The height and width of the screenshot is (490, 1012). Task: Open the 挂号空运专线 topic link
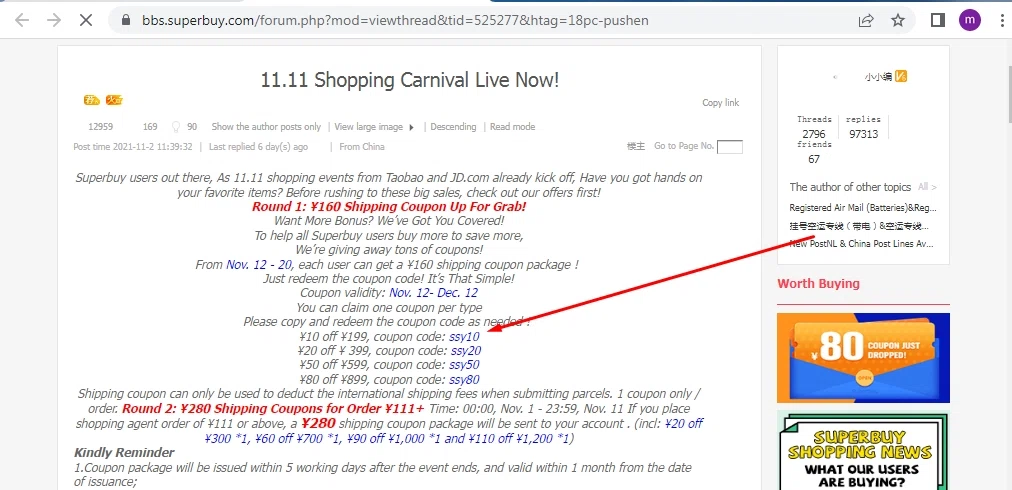tap(859, 226)
